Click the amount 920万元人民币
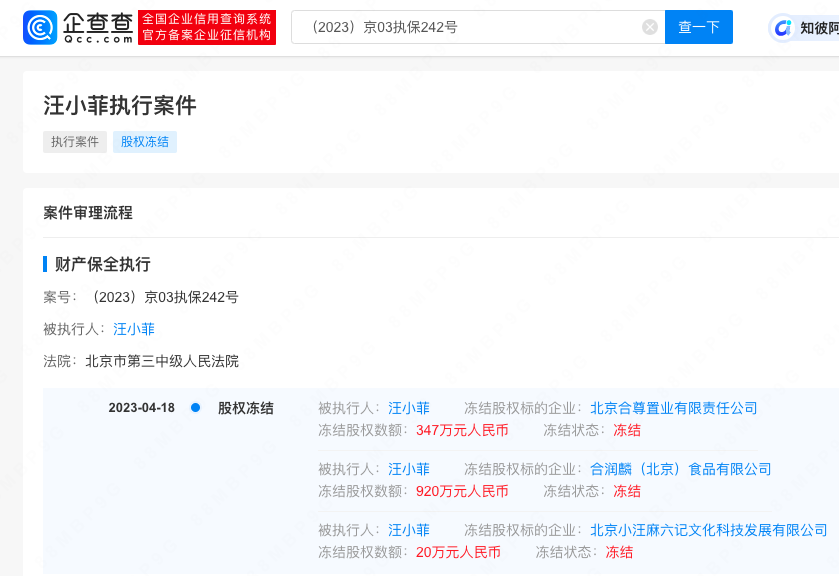Image resolution: width=839 pixels, height=576 pixels. (x=462, y=491)
